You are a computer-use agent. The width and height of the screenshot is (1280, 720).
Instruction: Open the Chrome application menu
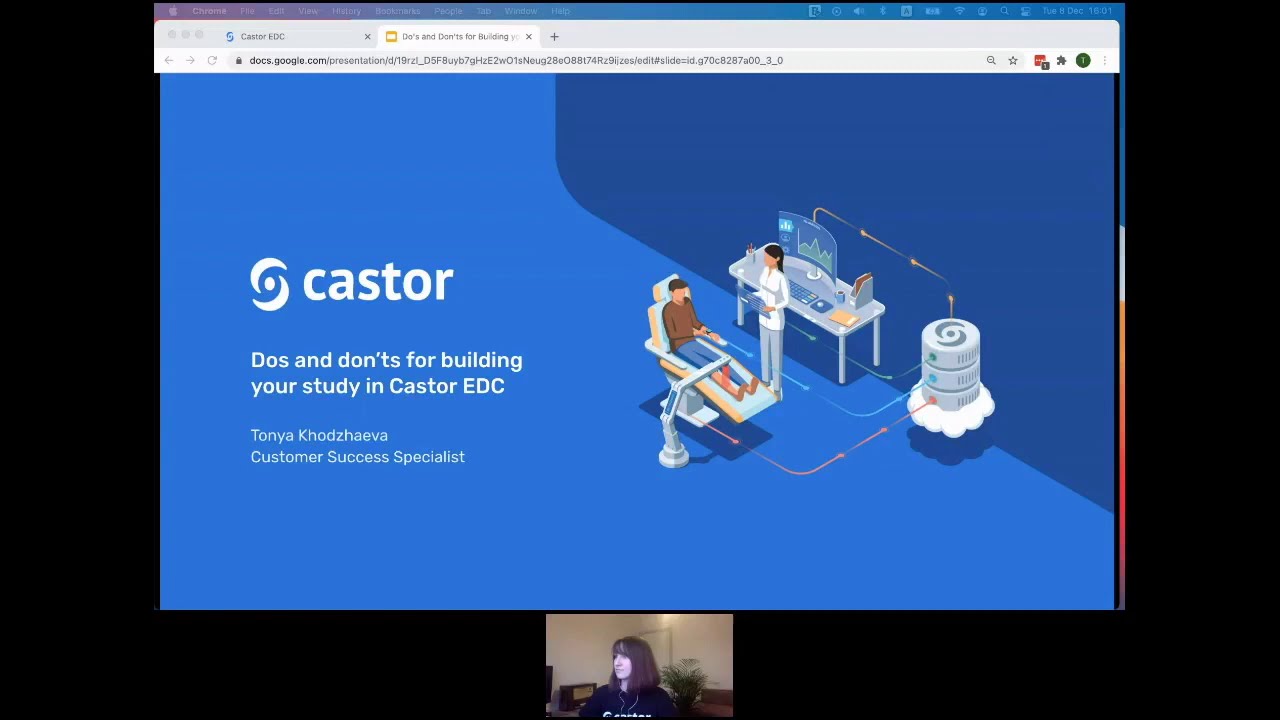(209, 11)
